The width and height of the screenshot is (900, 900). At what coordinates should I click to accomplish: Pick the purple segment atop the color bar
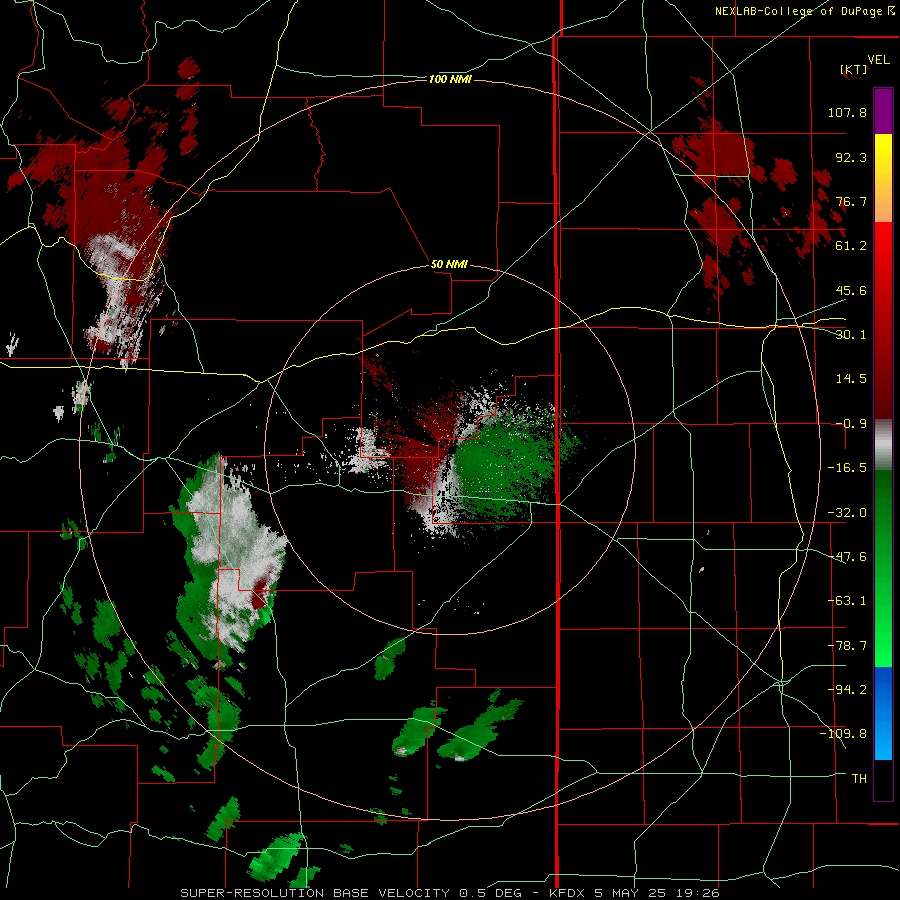[x=883, y=111]
